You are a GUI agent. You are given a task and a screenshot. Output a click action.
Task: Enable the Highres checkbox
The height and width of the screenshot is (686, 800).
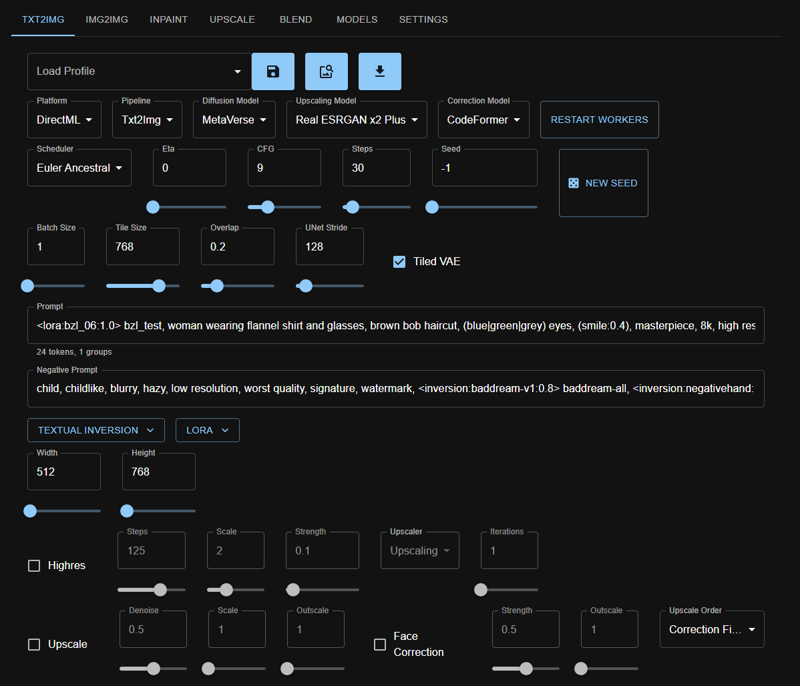[34, 566]
